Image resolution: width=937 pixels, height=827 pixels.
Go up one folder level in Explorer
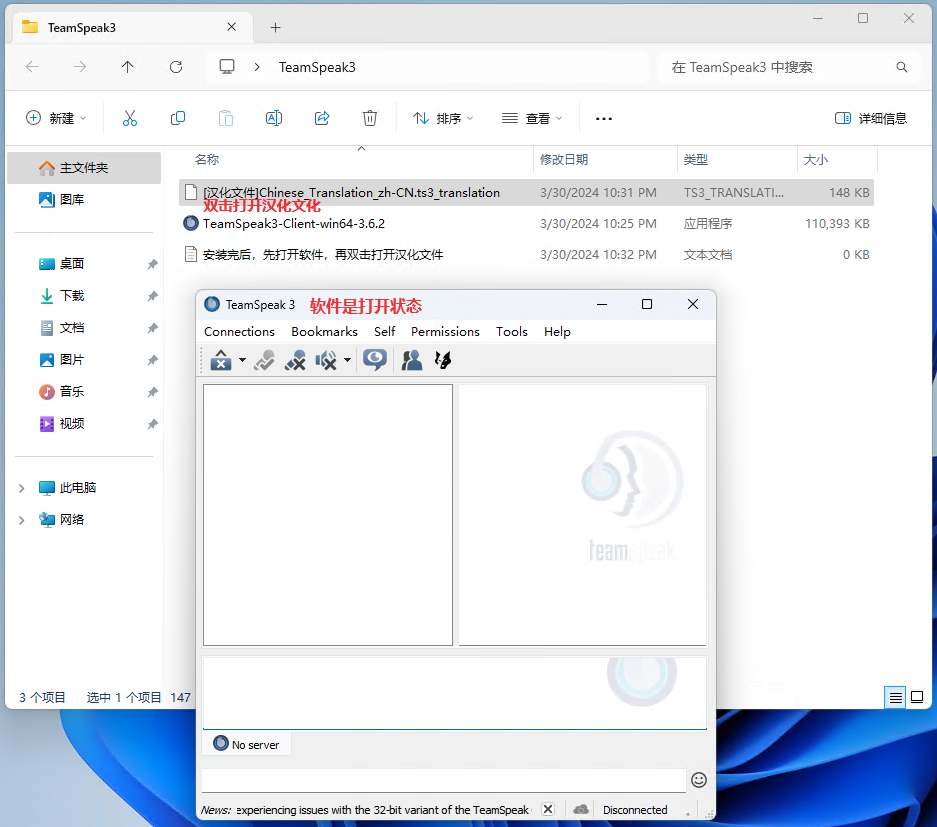point(127,67)
